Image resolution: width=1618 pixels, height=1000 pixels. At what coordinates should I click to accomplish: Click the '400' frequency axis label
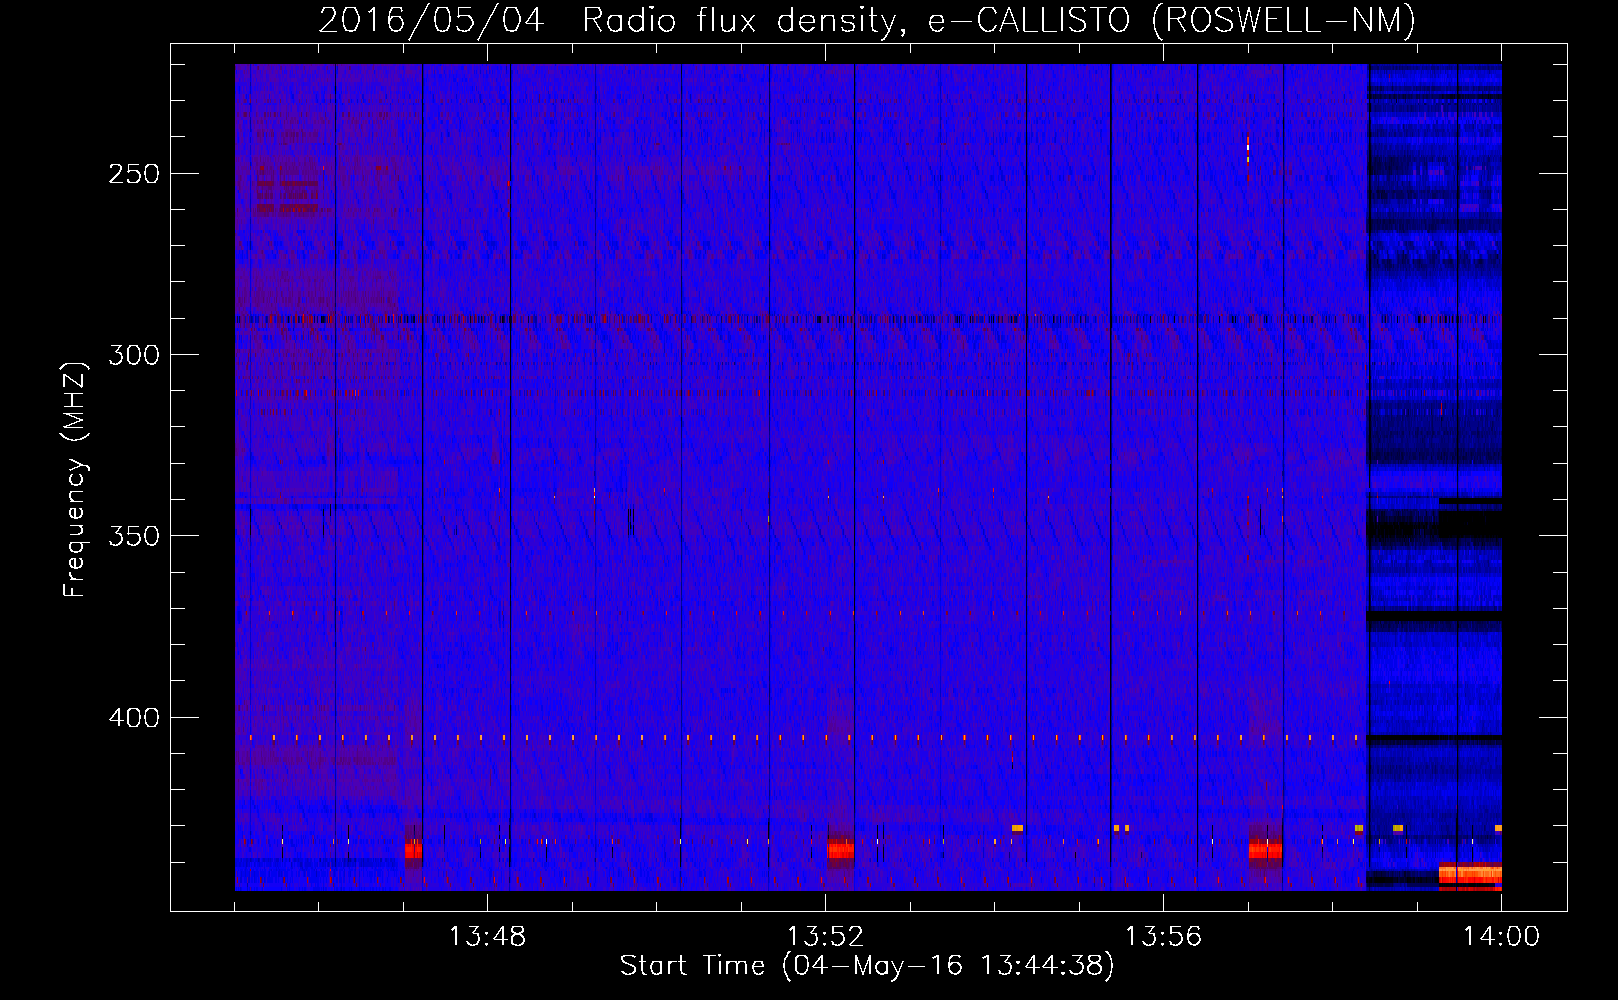pos(134,718)
